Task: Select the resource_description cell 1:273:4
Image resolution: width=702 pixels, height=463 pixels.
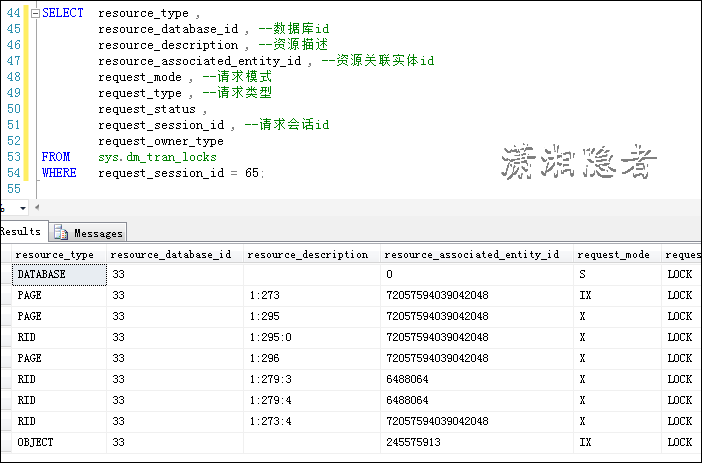Action: [312, 421]
